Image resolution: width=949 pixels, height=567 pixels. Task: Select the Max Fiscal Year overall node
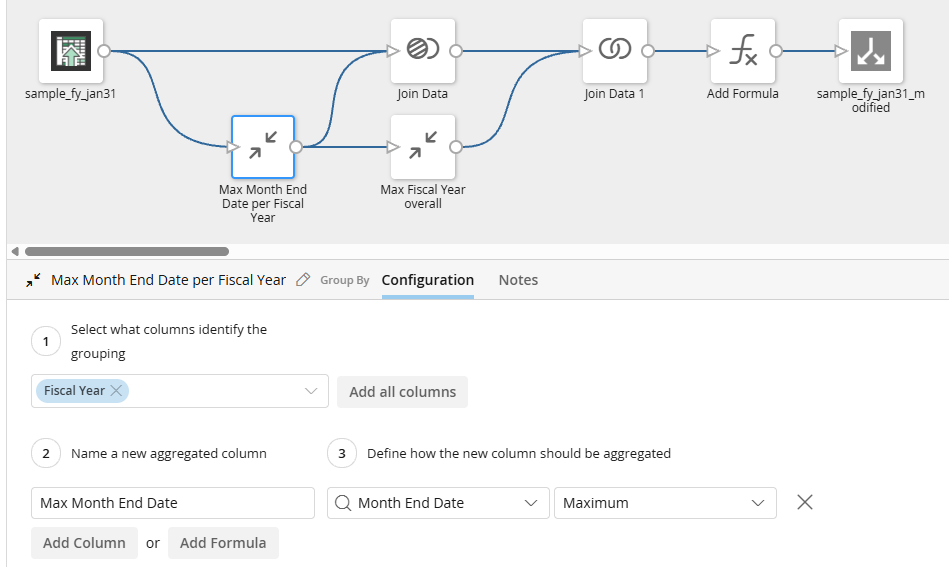pyautogui.click(x=422, y=147)
